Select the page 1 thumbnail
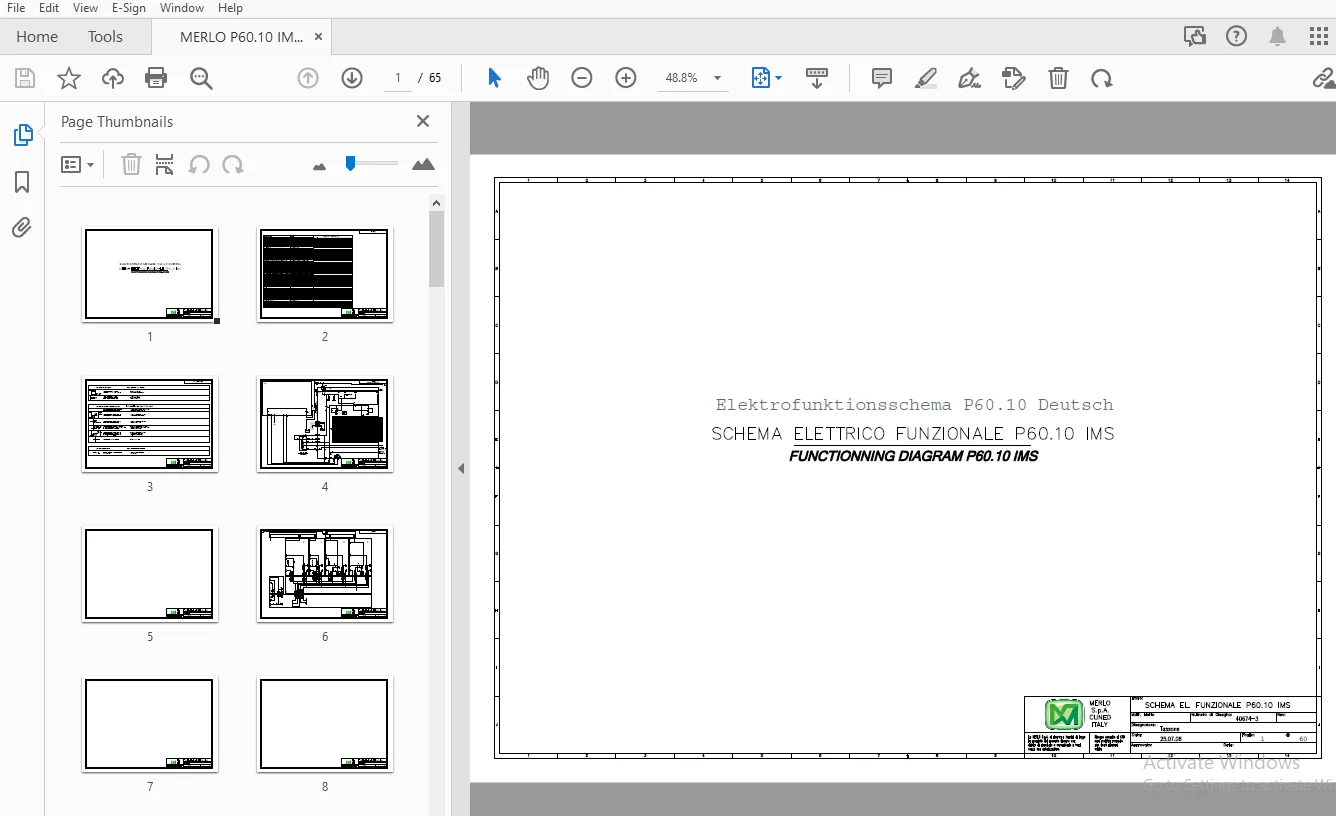This screenshot has width=1336, height=816. click(x=150, y=274)
